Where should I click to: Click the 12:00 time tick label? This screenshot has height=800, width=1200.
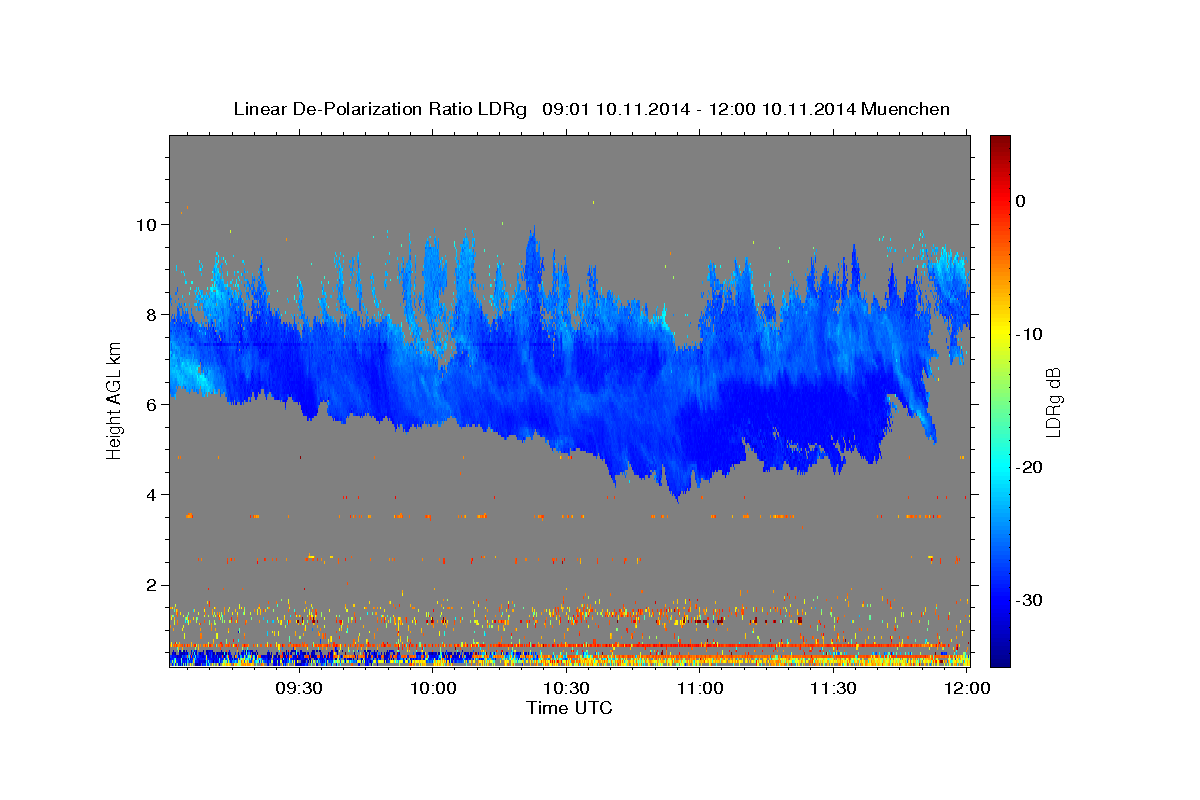[967, 689]
